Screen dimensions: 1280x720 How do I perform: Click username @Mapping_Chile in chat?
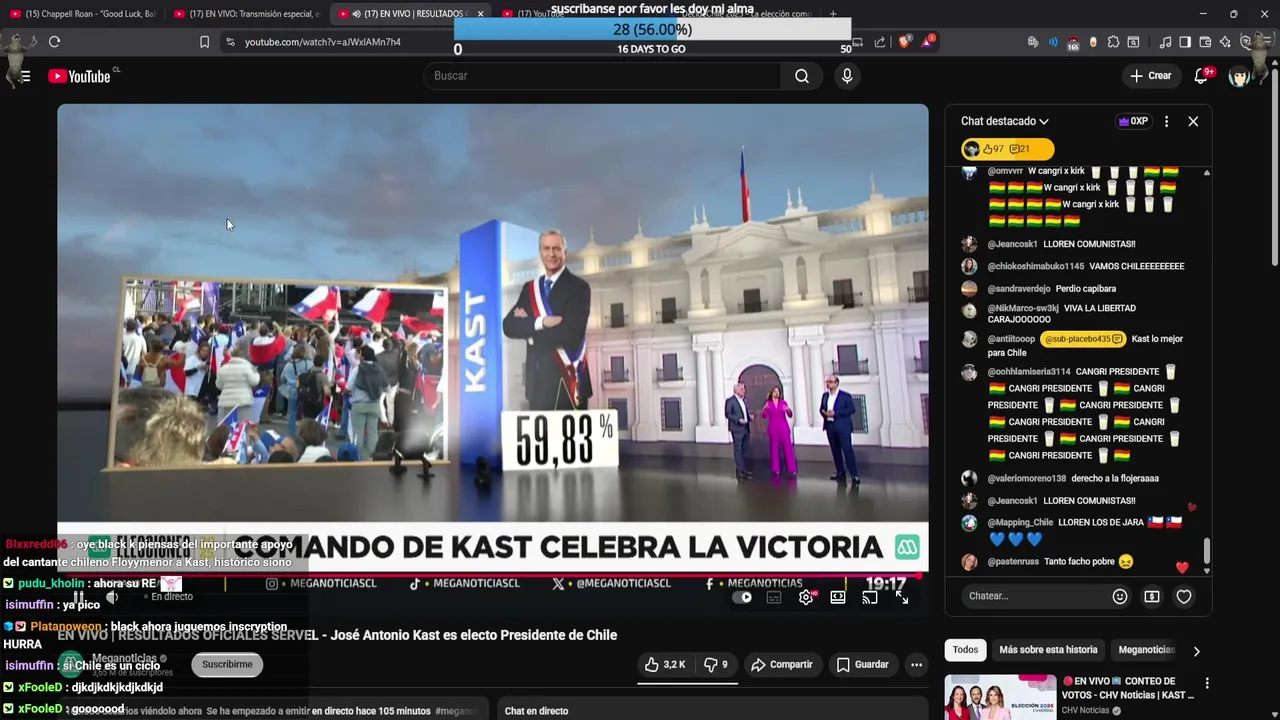(1020, 522)
